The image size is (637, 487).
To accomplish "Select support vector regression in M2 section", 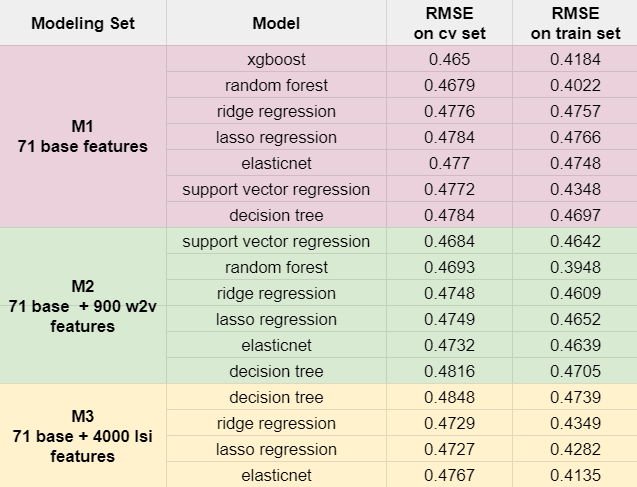I will 276,241.
